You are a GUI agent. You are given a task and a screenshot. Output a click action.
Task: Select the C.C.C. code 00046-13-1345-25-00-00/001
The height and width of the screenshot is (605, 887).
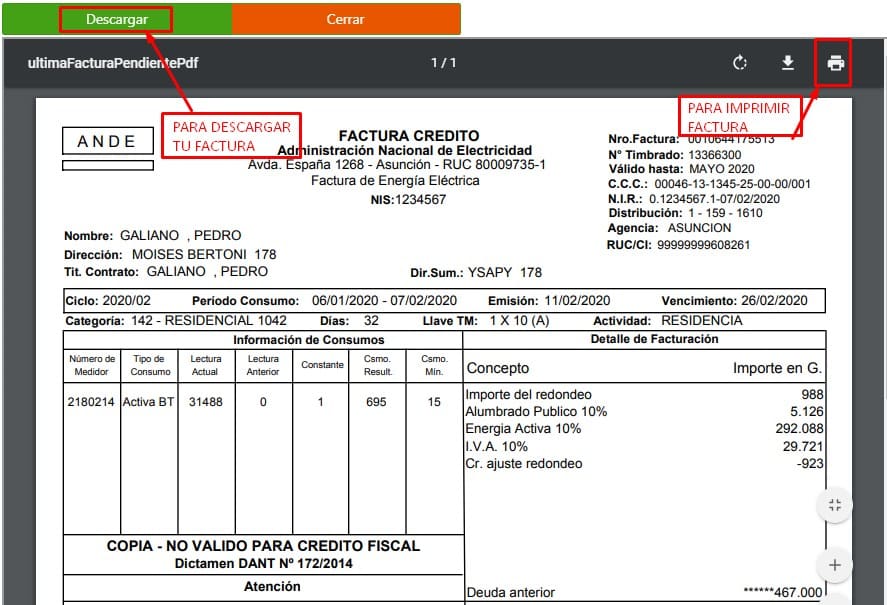pyautogui.click(x=733, y=184)
